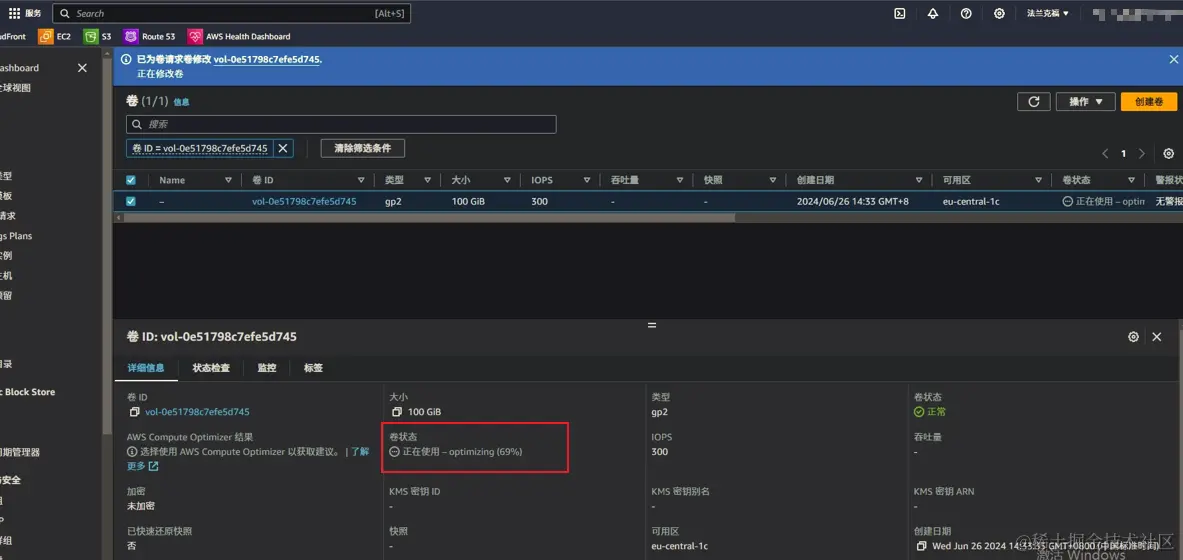Screen dimensions: 1183x560
Task: Open the Route 53 shortcut
Action: (149, 36)
